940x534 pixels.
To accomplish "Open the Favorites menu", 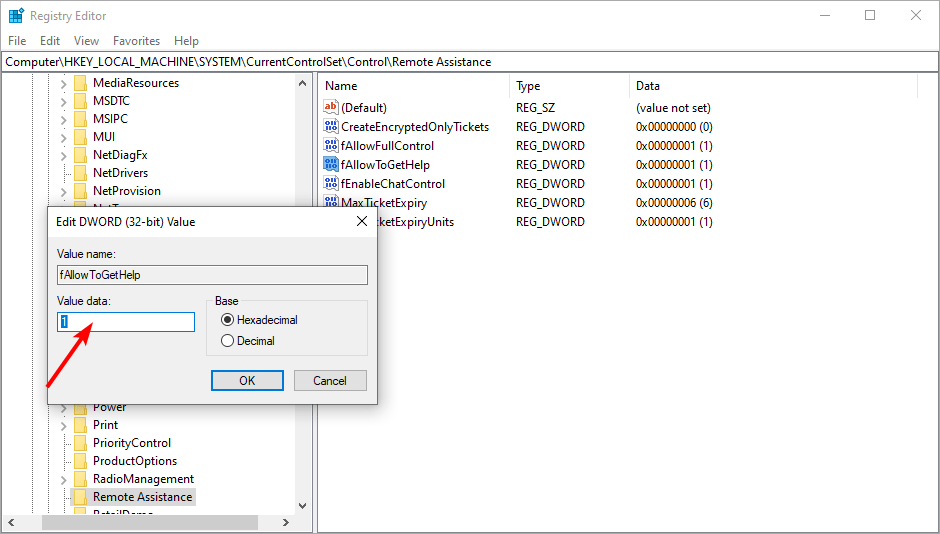I will coord(136,41).
